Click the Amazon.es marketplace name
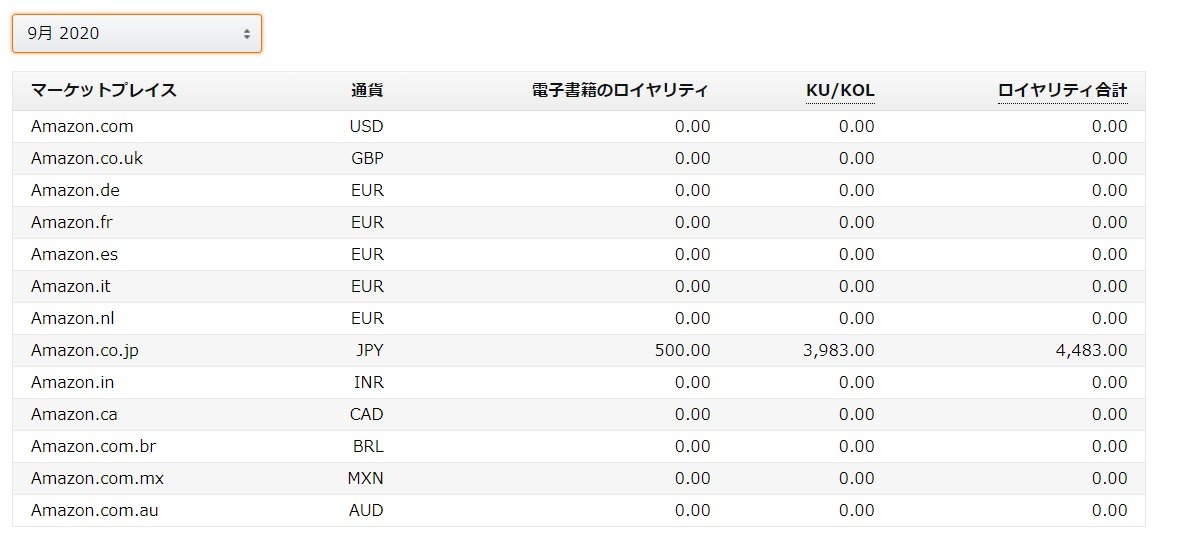Image resolution: width=1201 pixels, height=557 pixels. [74, 254]
